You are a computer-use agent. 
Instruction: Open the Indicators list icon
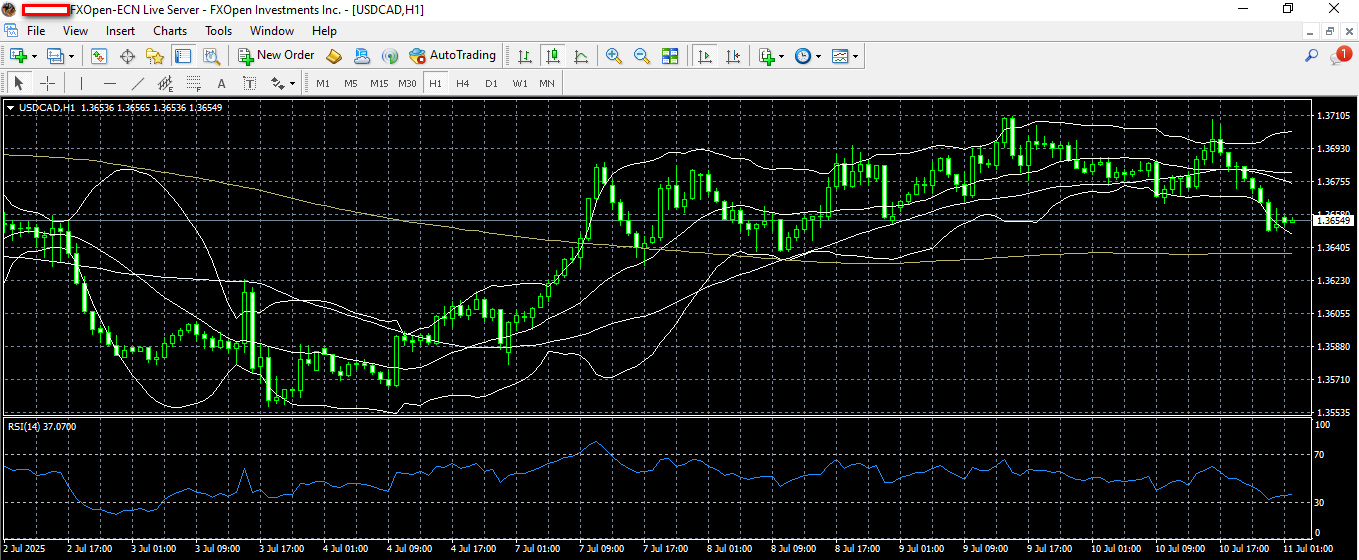tap(766, 56)
